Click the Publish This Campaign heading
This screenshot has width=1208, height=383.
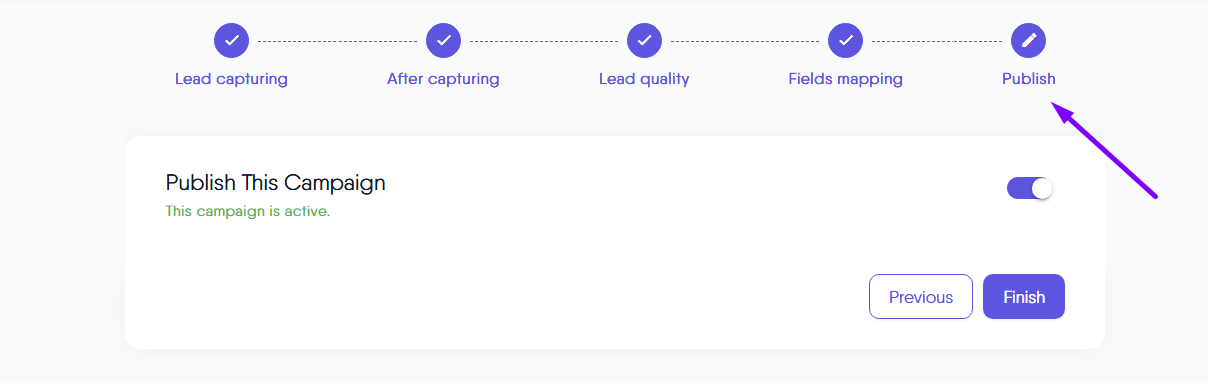275,183
